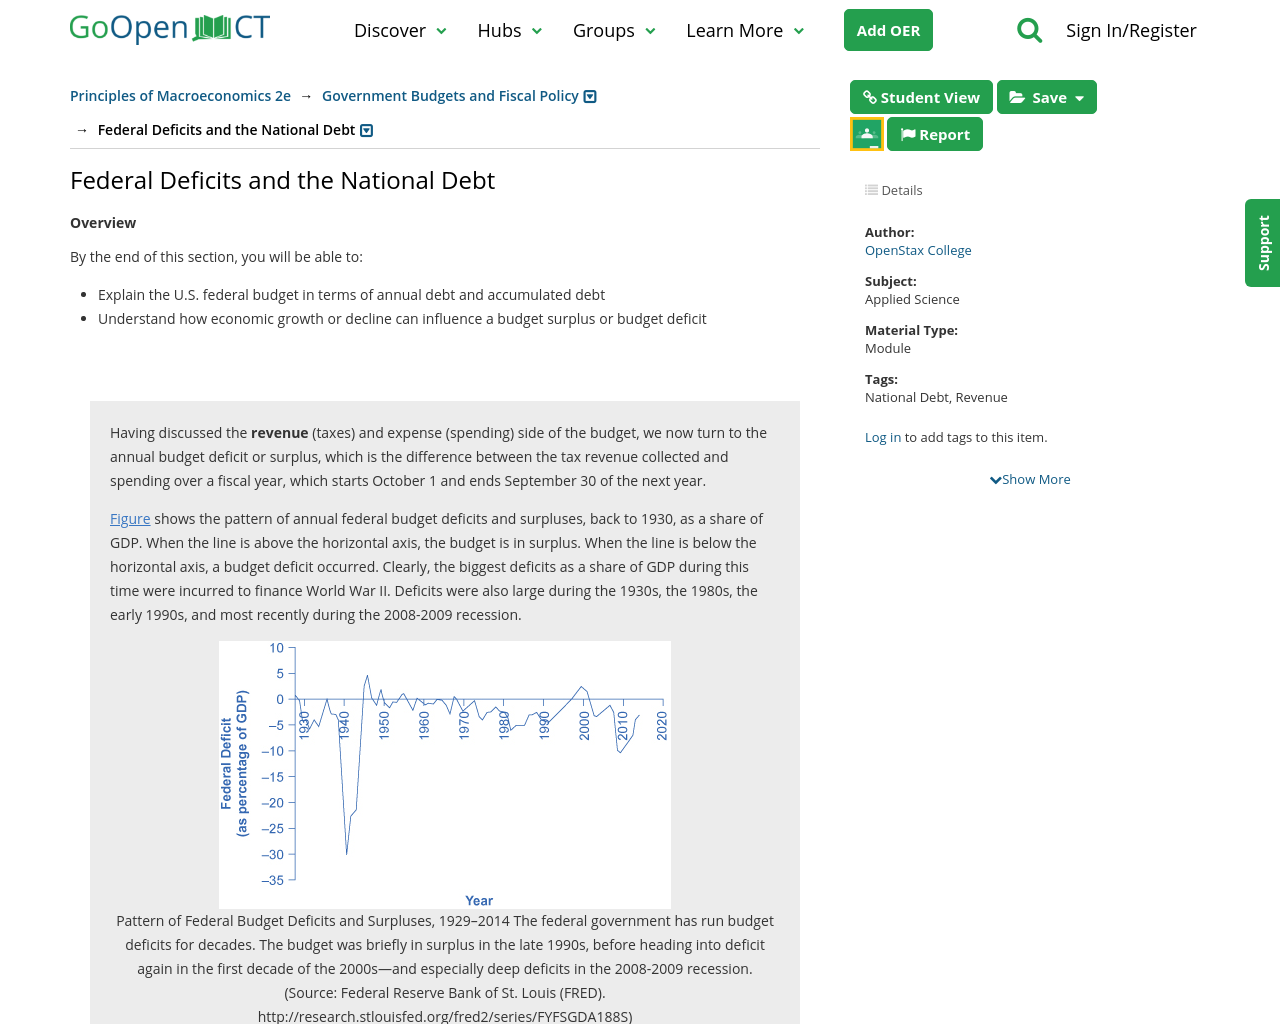The height and width of the screenshot is (1024, 1280).
Task: Click Log in to add tags
Action: point(883,438)
